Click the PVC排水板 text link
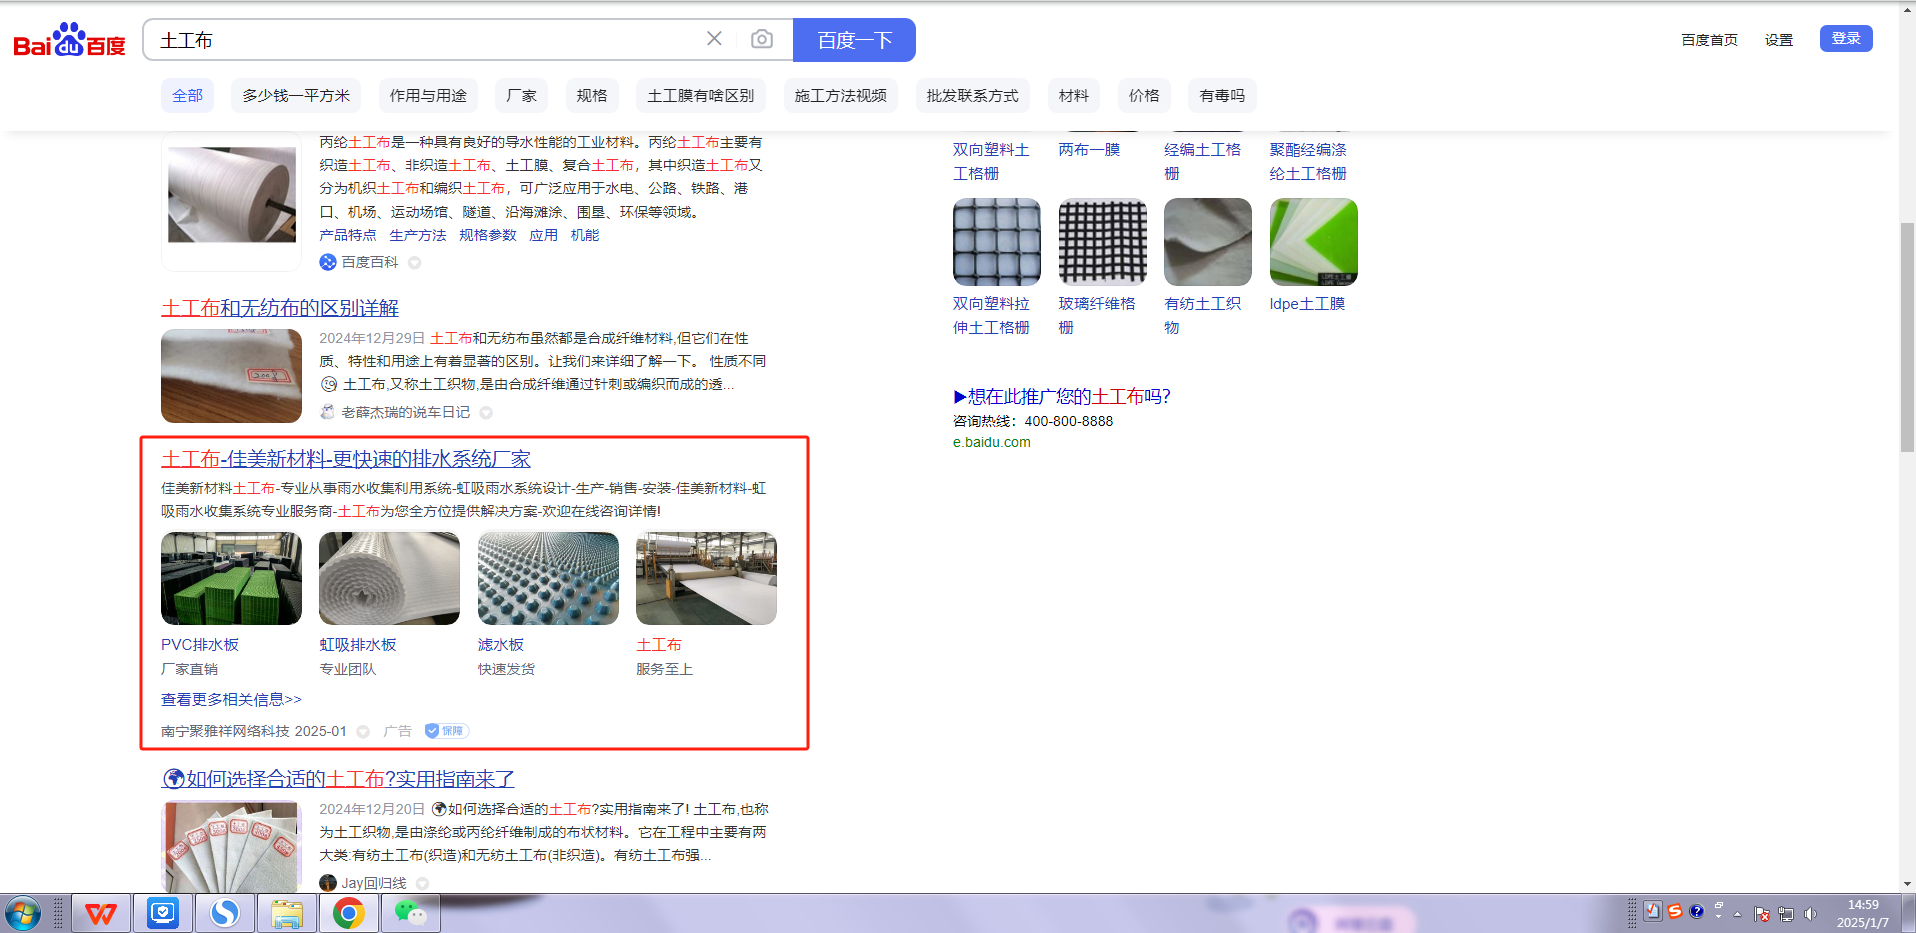Screen dimensions: 1916x933 [x=200, y=645]
